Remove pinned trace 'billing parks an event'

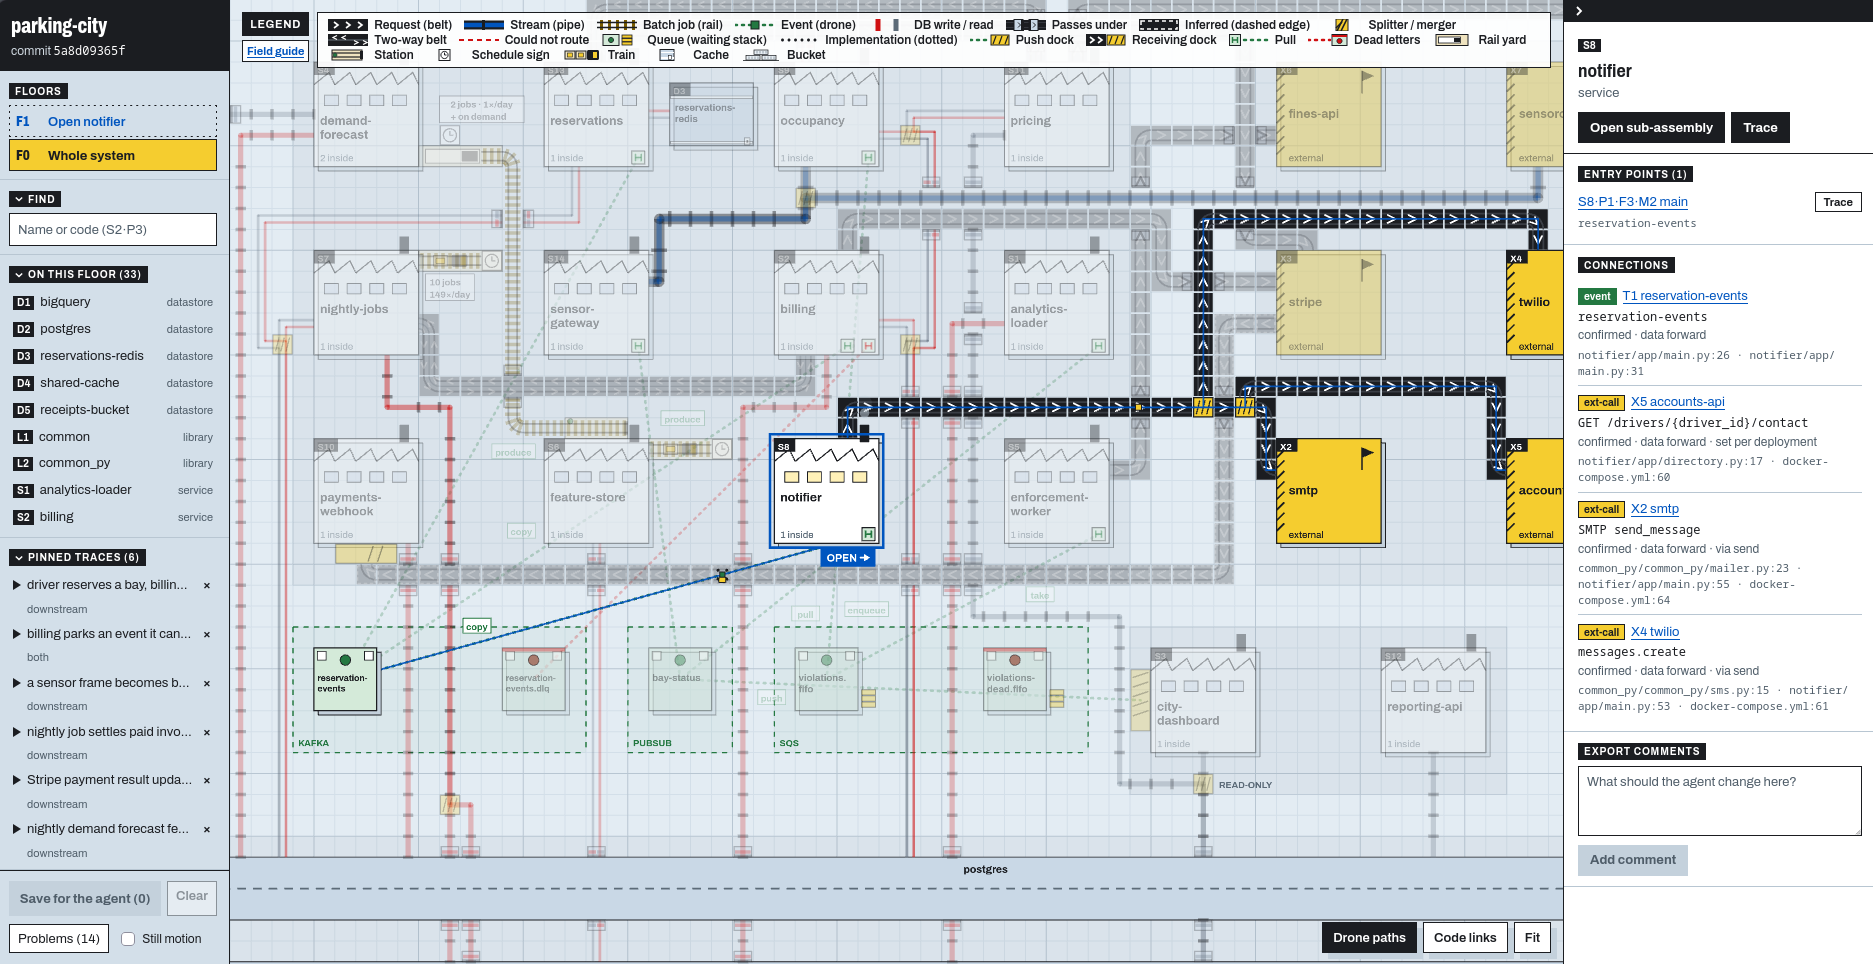point(207,635)
